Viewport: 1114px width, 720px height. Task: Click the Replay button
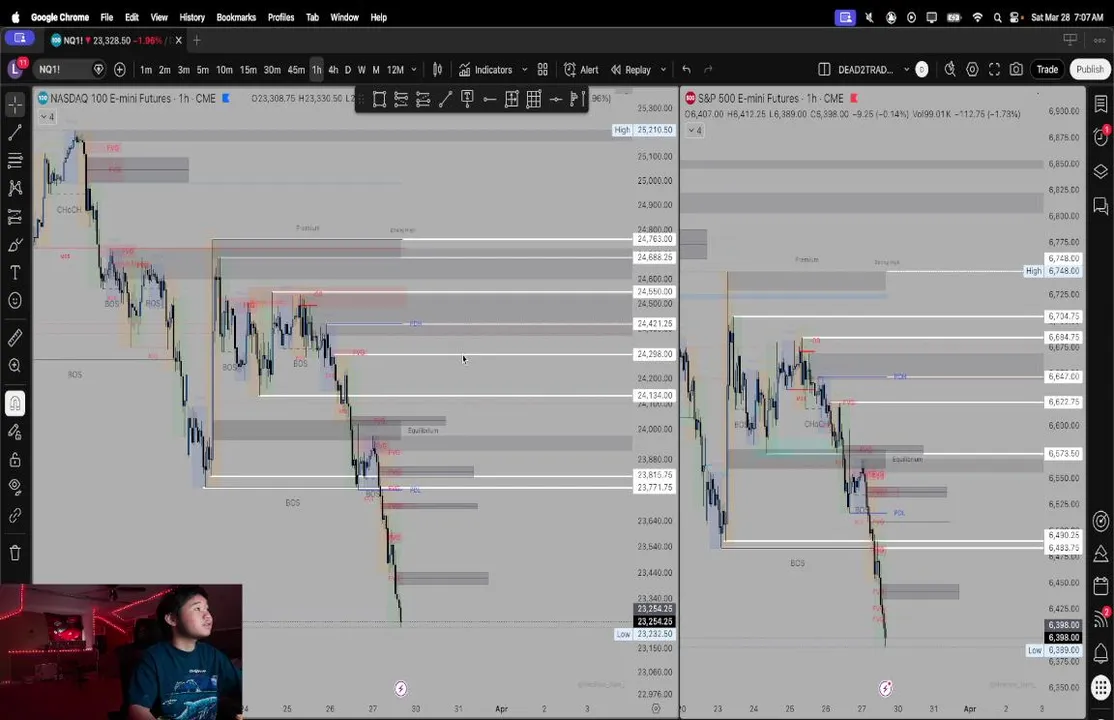[631, 69]
